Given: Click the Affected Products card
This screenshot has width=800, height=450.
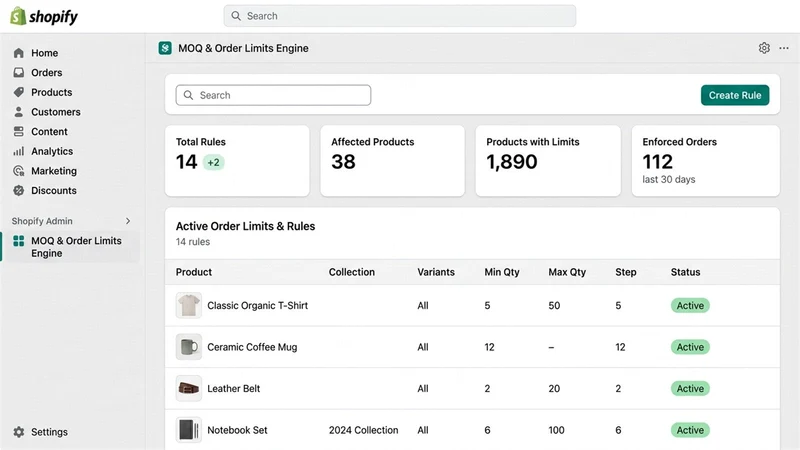Looking at the screenshot, I should 392,161.
